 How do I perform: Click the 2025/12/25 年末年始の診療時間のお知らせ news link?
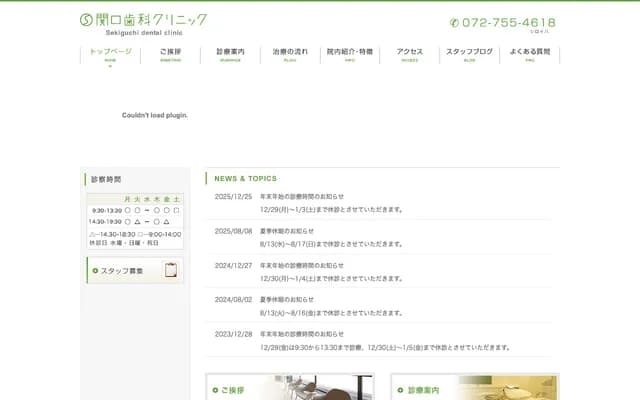302,197
